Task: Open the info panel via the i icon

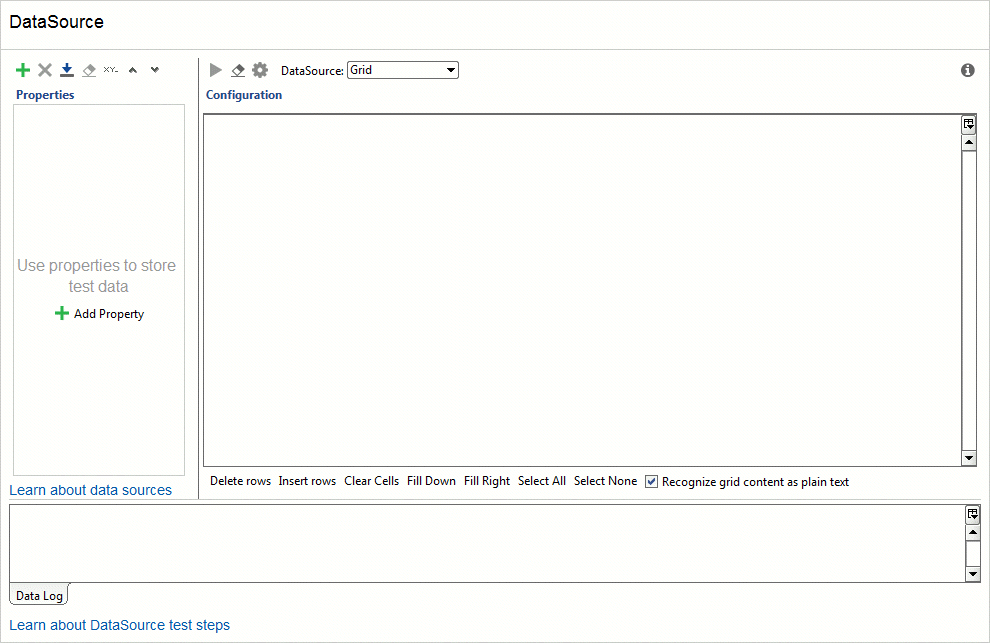Action: [966, 70]
